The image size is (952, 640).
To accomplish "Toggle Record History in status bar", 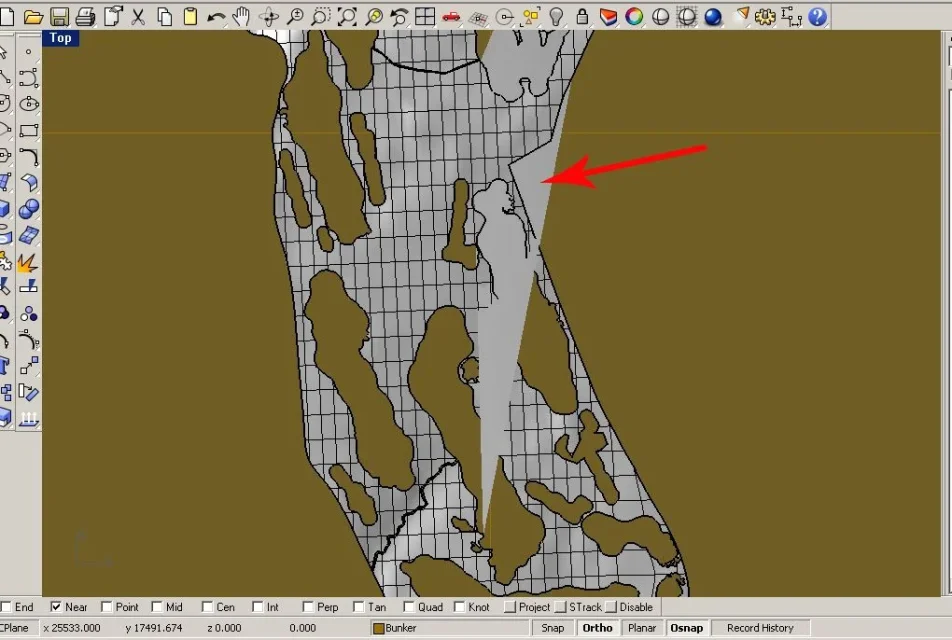I will 760,628.
